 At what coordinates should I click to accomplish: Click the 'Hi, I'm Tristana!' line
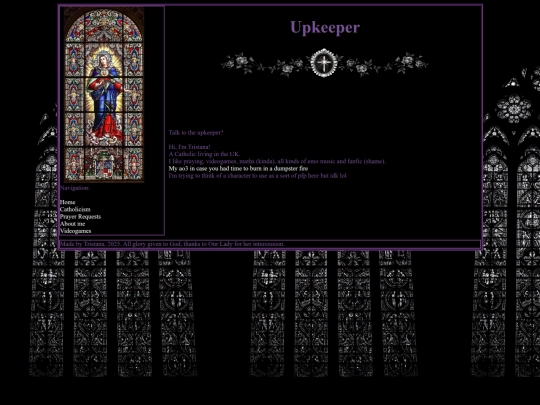[189, 147]
